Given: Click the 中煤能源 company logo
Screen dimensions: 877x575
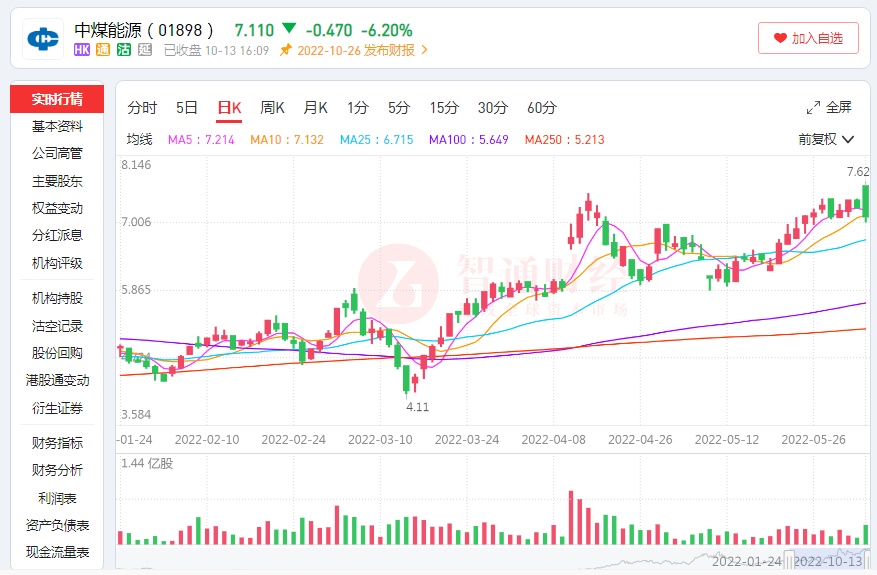Looking at the screenshot, I should (43, 38).
